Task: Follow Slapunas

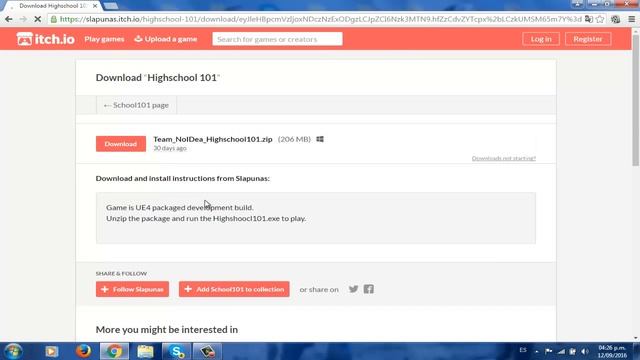Action: [x=132, y=289]
